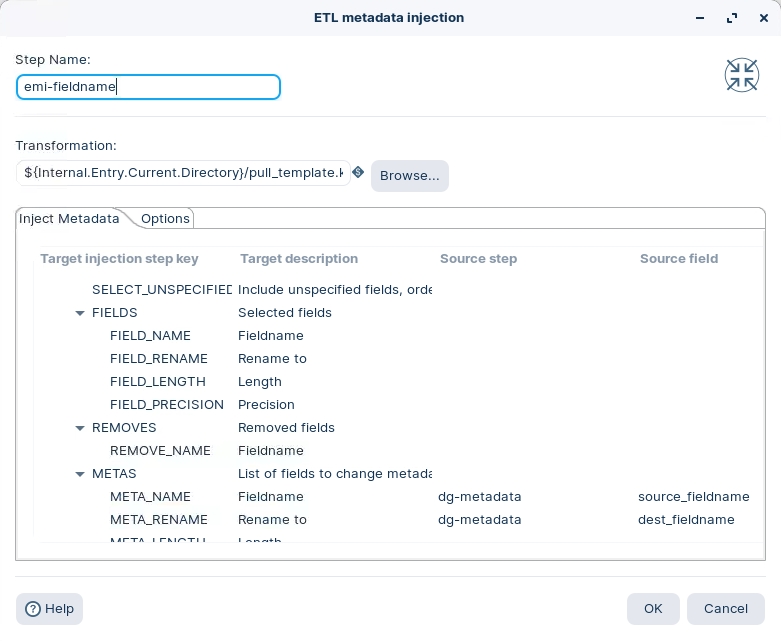
Task: Click the variable diamond icon beside transformation path
Action: click(x=358, y=173)
